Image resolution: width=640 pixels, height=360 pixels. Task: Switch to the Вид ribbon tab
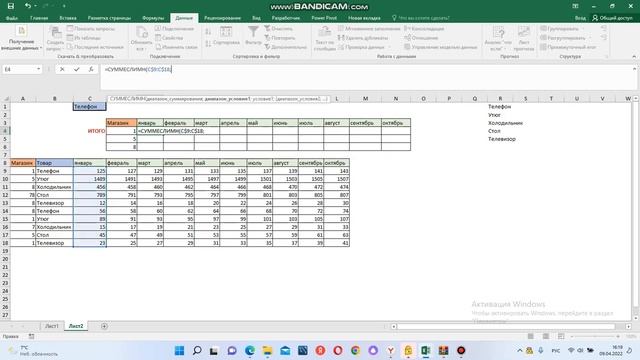[x=256, y=18]
